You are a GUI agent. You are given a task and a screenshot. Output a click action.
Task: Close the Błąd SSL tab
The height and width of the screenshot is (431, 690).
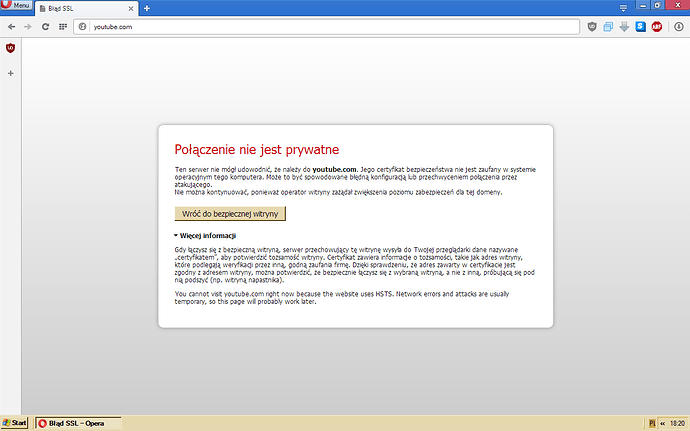click(131, 8)
